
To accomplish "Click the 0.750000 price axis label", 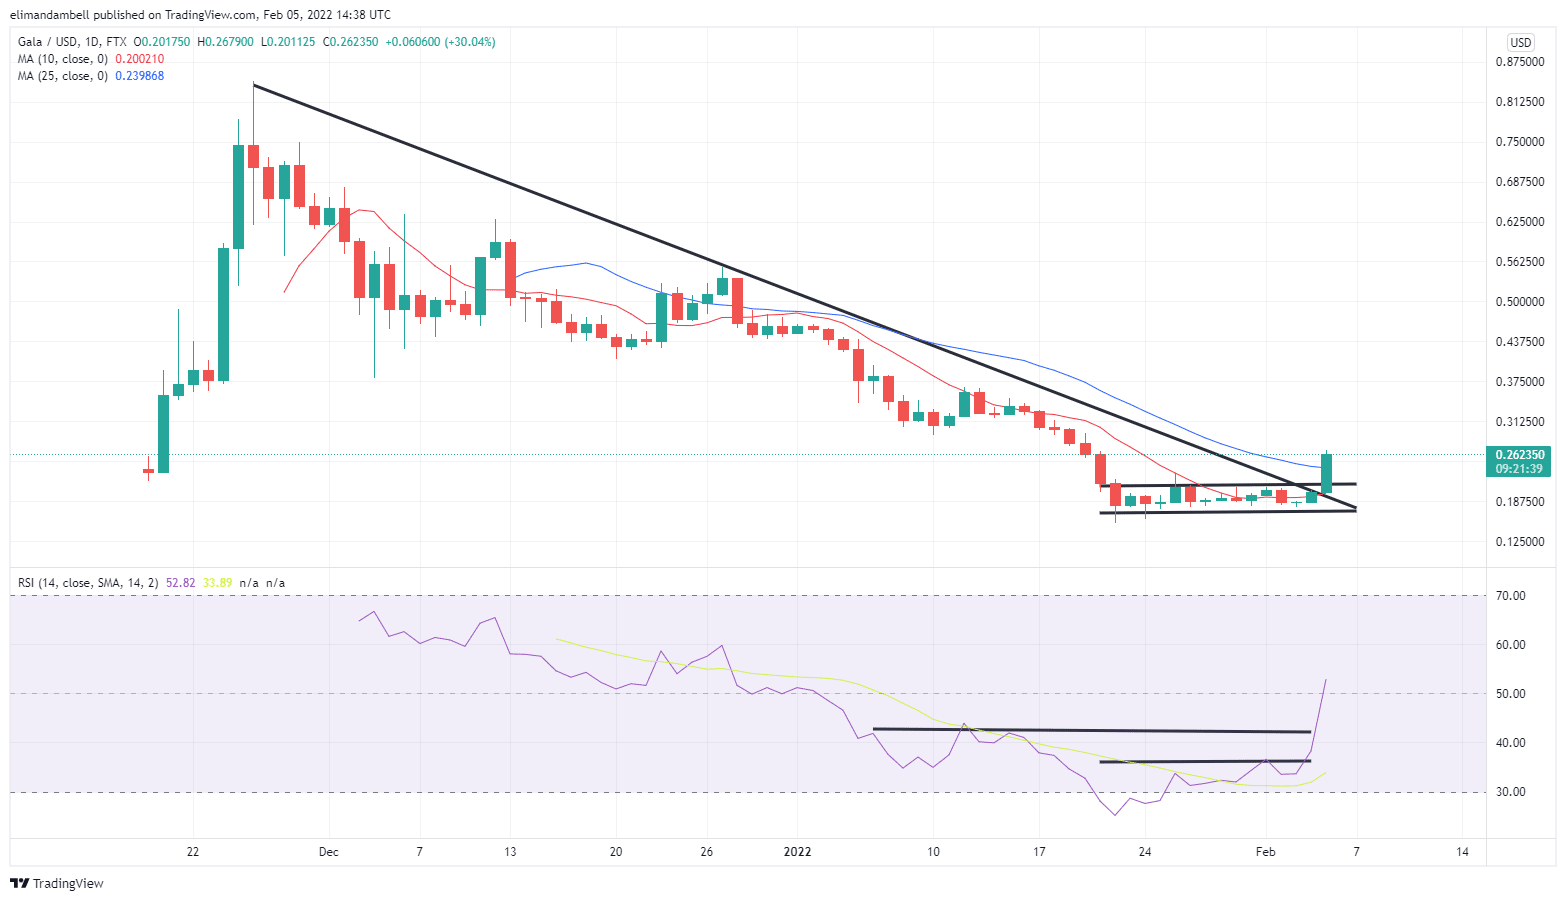I will tap(1520, 142).
